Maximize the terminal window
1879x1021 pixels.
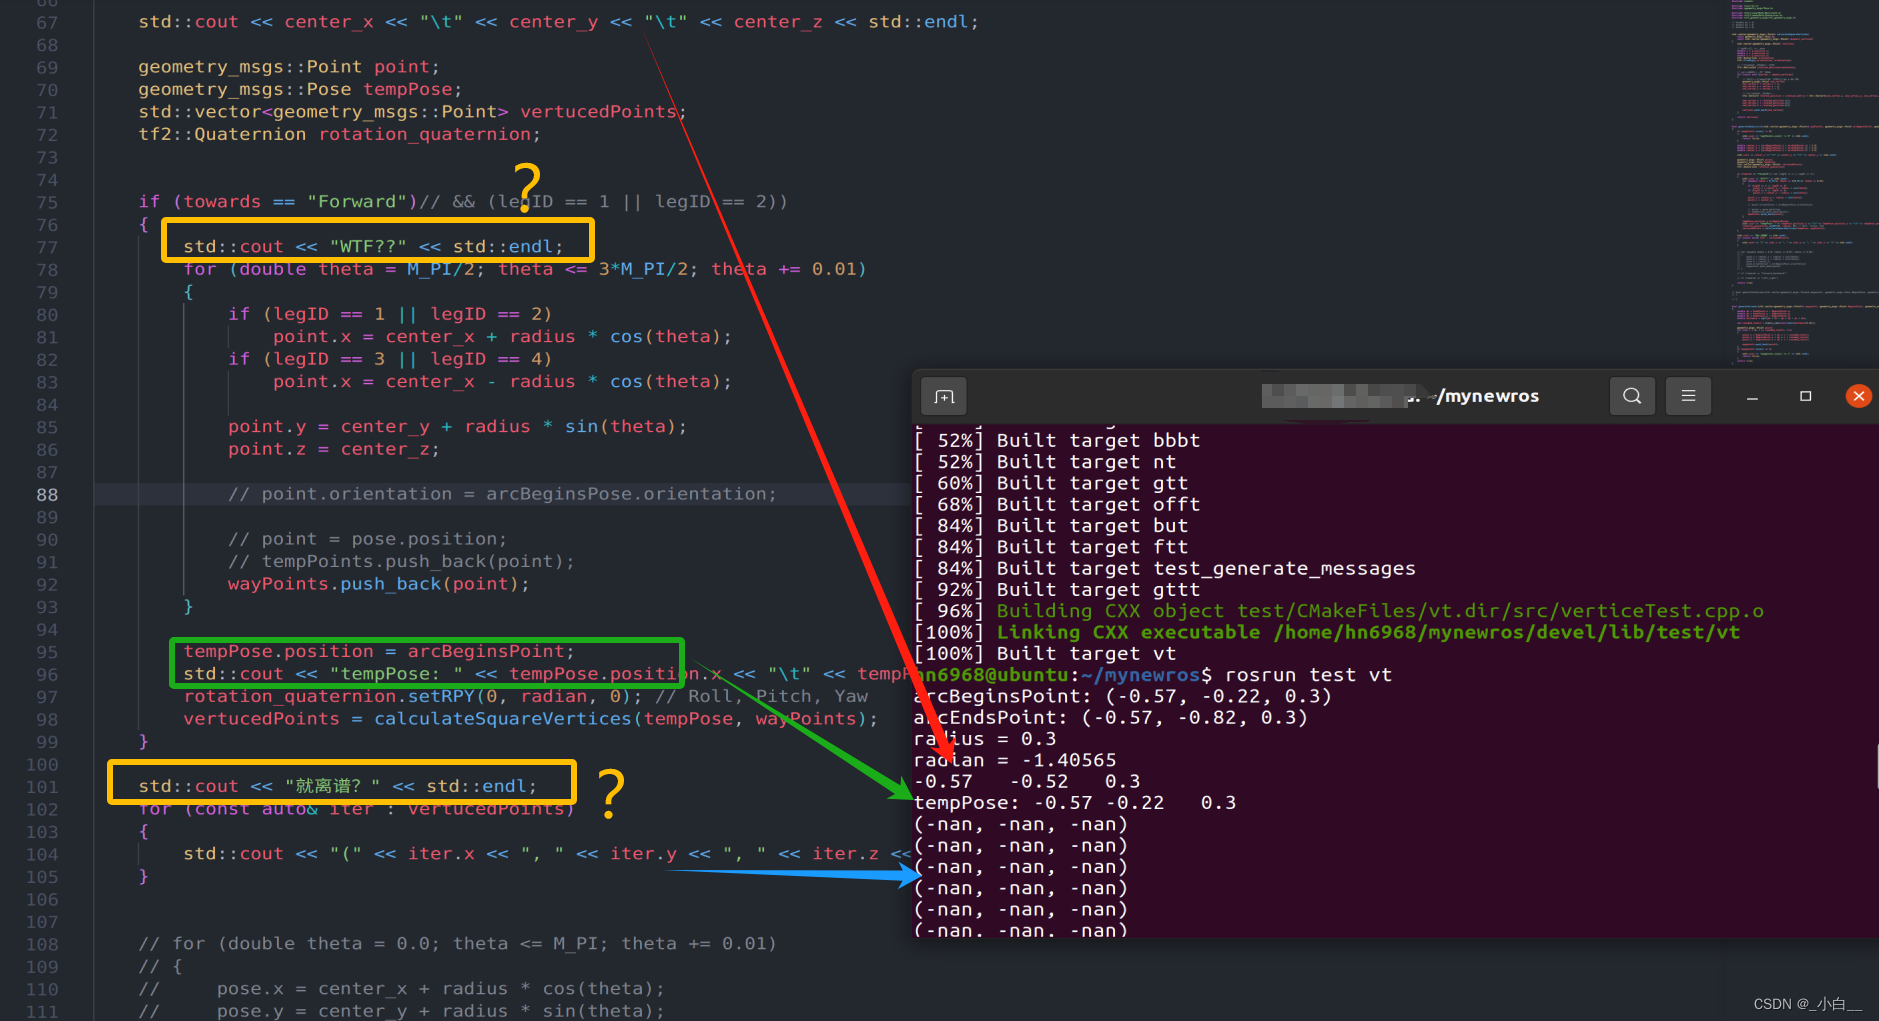1805,396
